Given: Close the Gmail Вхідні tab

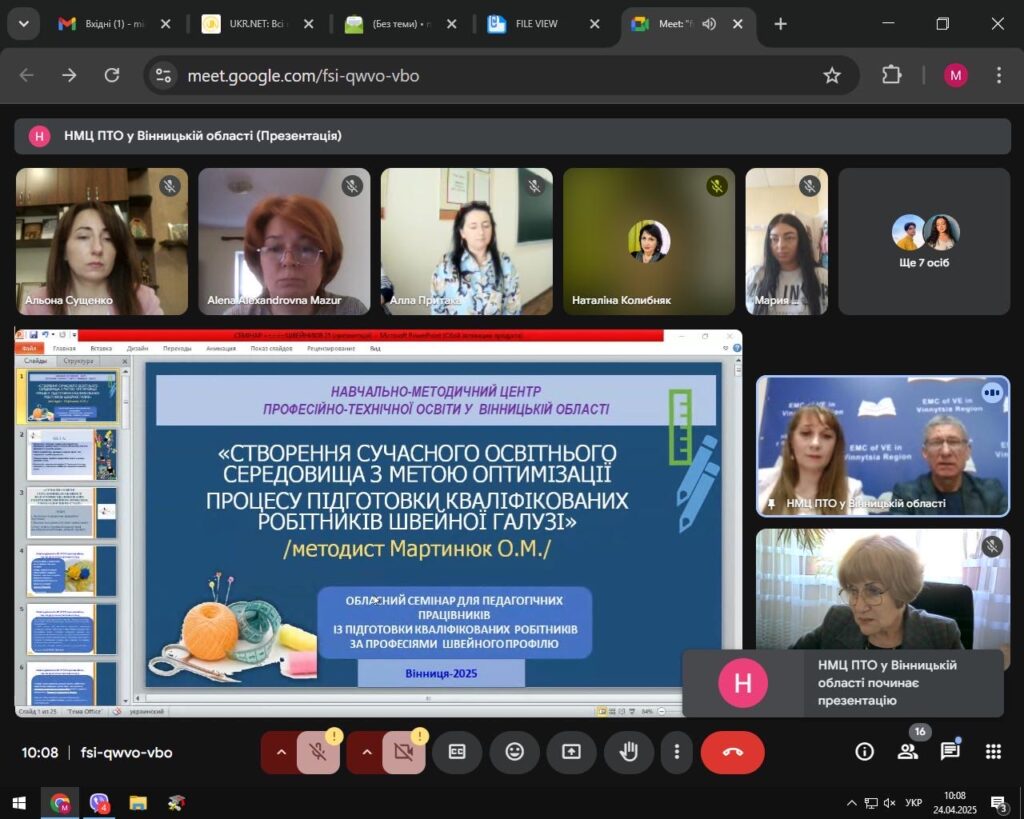Looking at the screenshot, I should 166,24.
